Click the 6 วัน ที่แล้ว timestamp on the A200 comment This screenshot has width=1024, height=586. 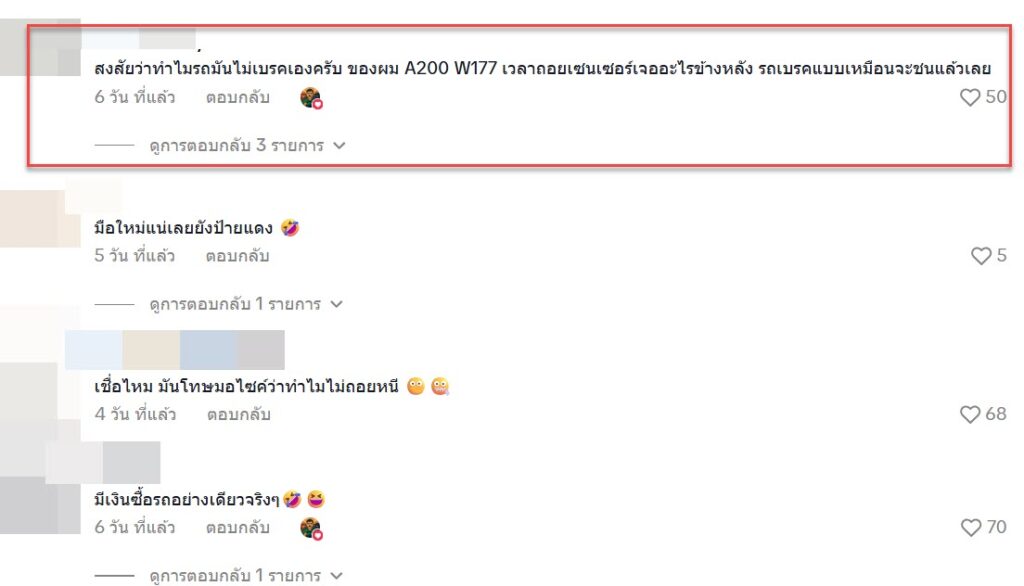(x=135, y=97)
